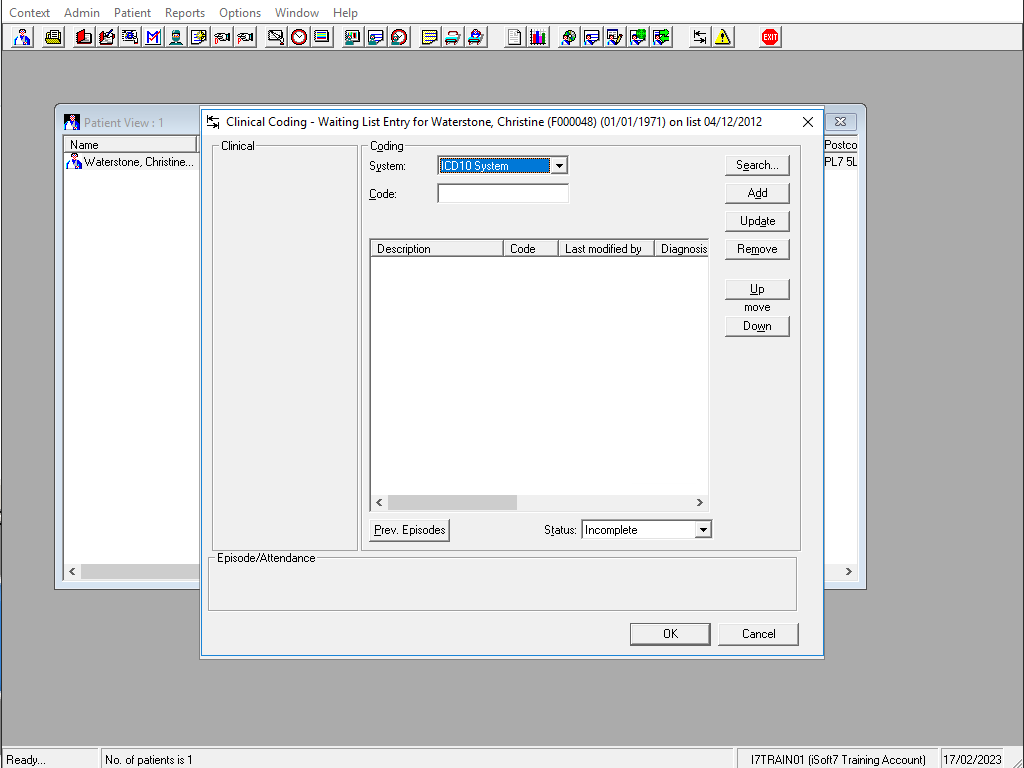Click the red open-book toolbar icon
The image size is (1024, 768).
pyautogui.click(x=84, y=37)
